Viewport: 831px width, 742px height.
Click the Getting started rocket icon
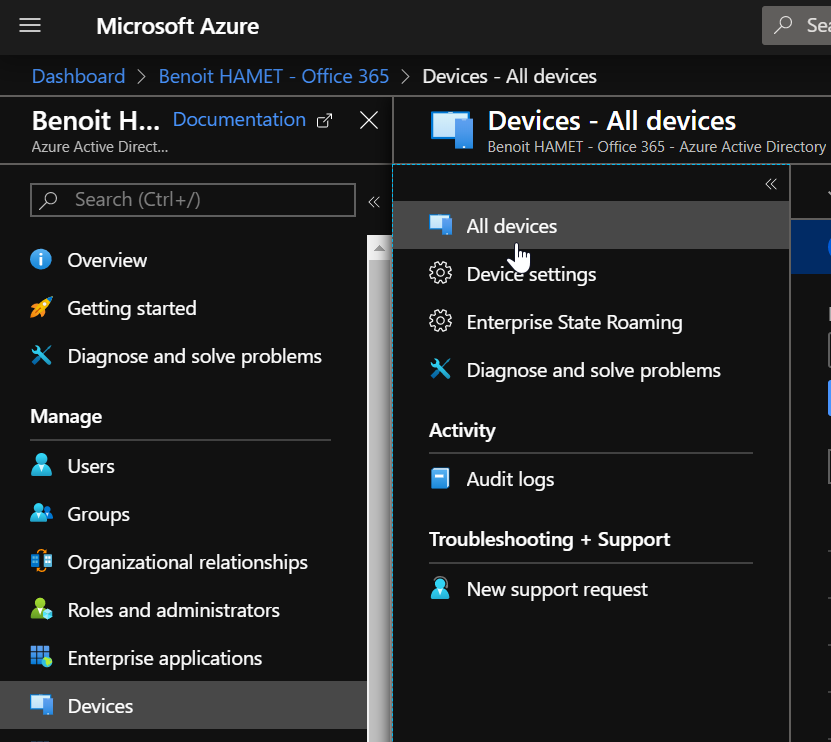tap(41, 308)
